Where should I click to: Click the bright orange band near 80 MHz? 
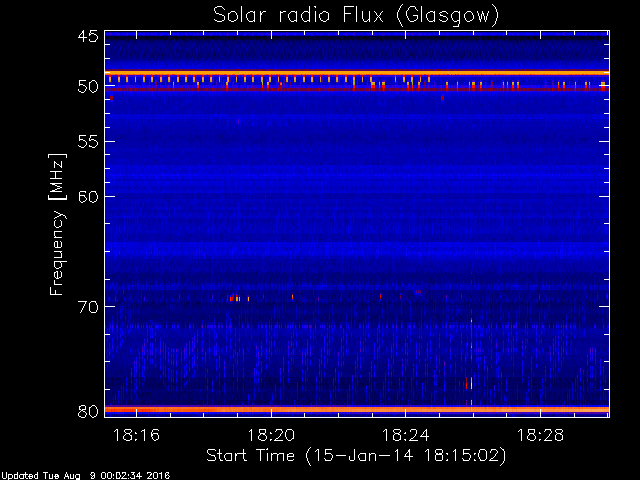tap(357, 409)
